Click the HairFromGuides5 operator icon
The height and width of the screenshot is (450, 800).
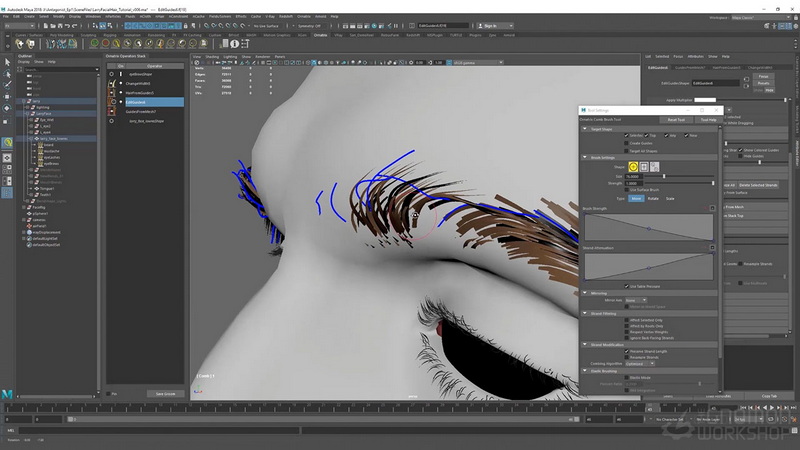click(x=111, y=93)
